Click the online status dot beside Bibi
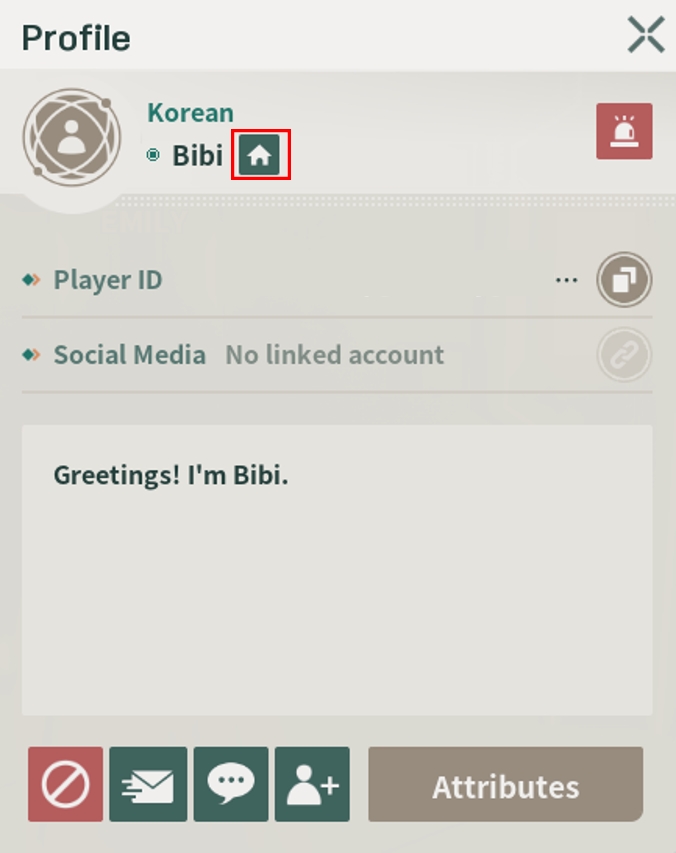 coord(153,155)
